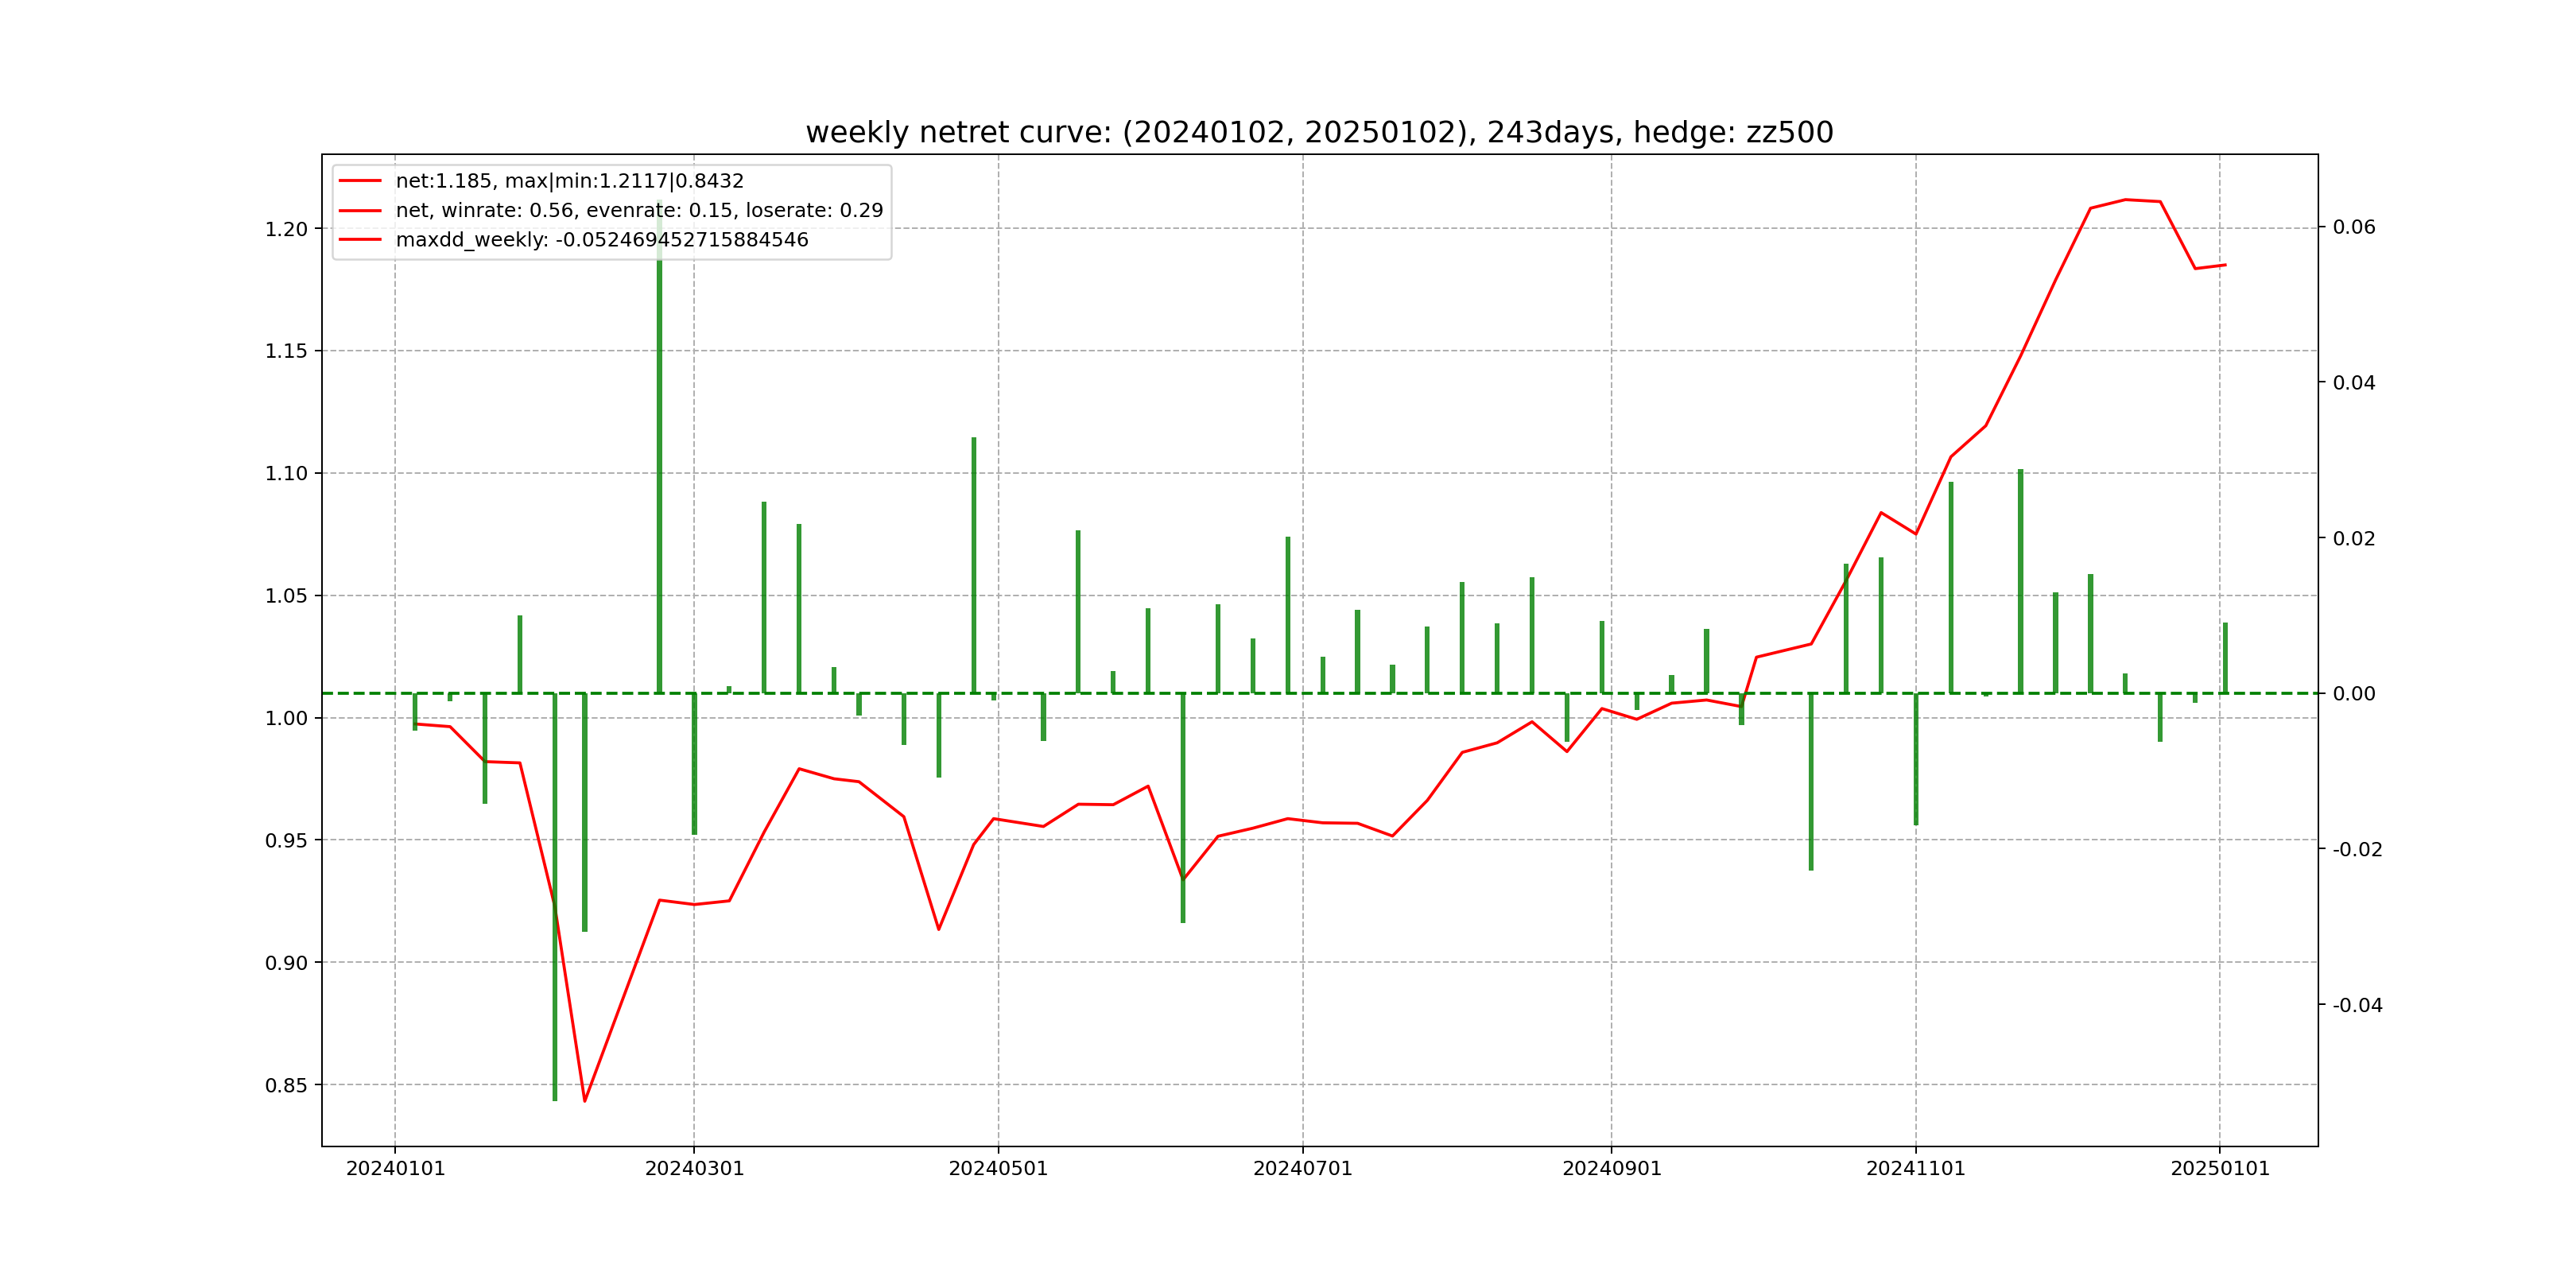Click the winrate legend entry text
This screenshot has height=1288, width=2576.
639,210
